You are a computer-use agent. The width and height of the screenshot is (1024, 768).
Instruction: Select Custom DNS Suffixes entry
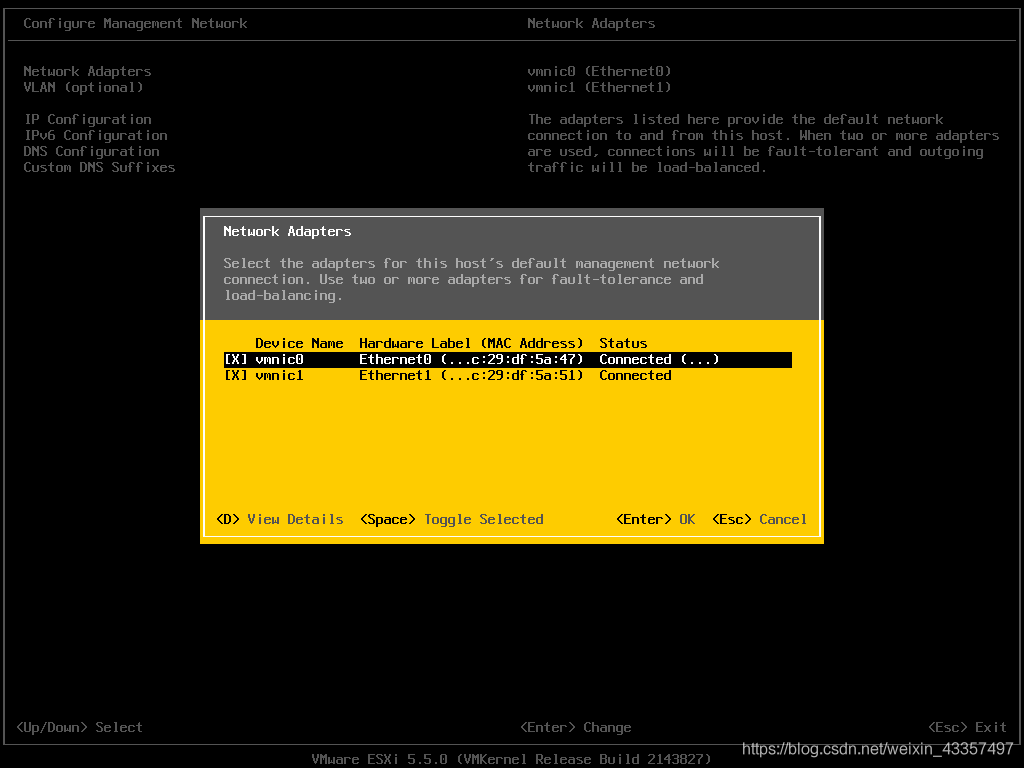[x=99, y=168]
